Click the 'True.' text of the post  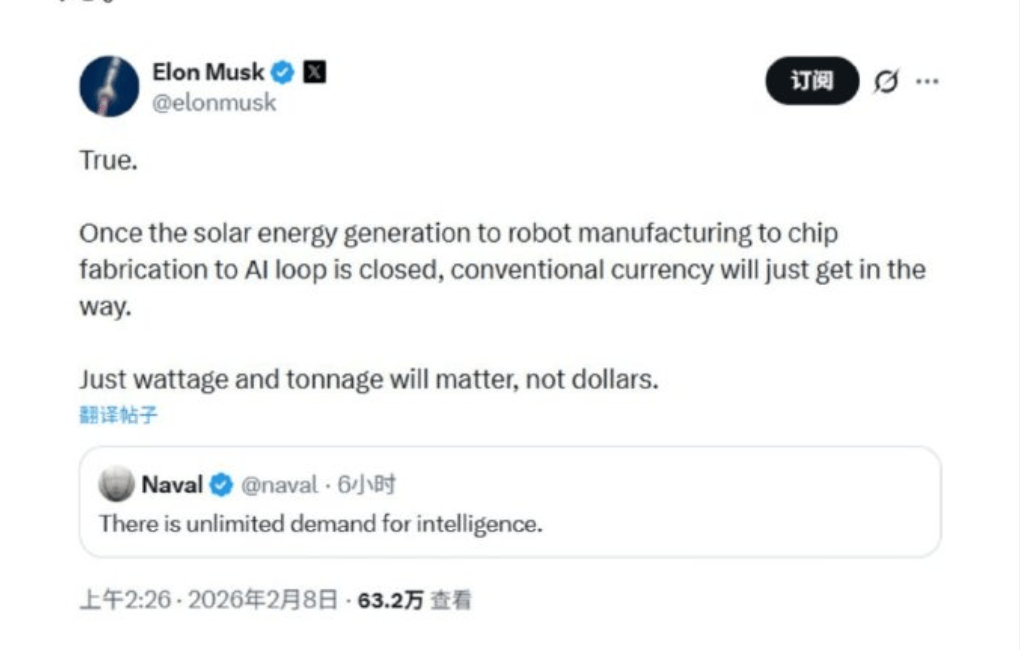(108, 160)
